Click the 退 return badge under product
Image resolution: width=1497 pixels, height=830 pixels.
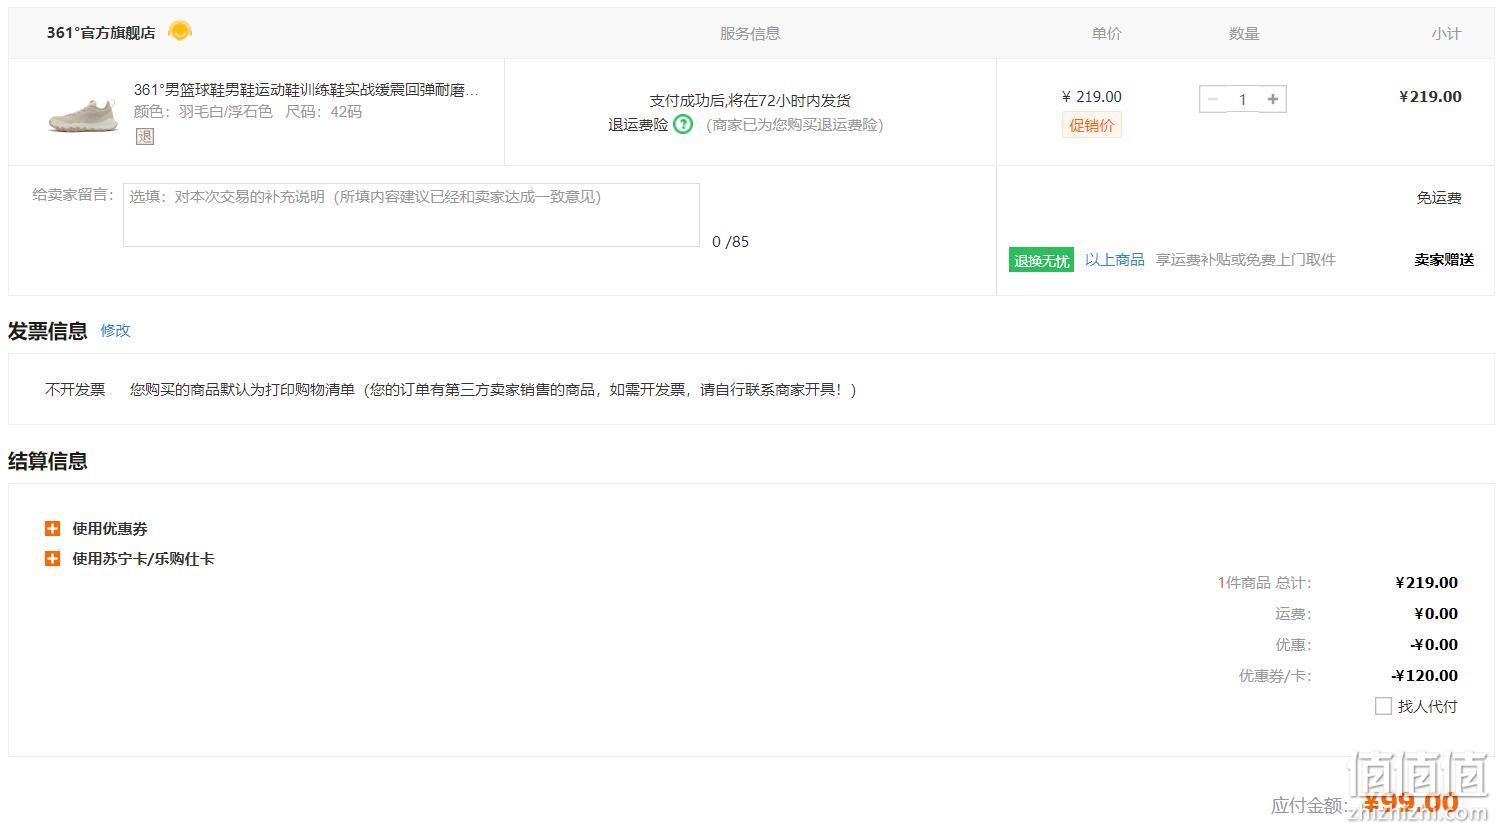click(x=145, y=136)
